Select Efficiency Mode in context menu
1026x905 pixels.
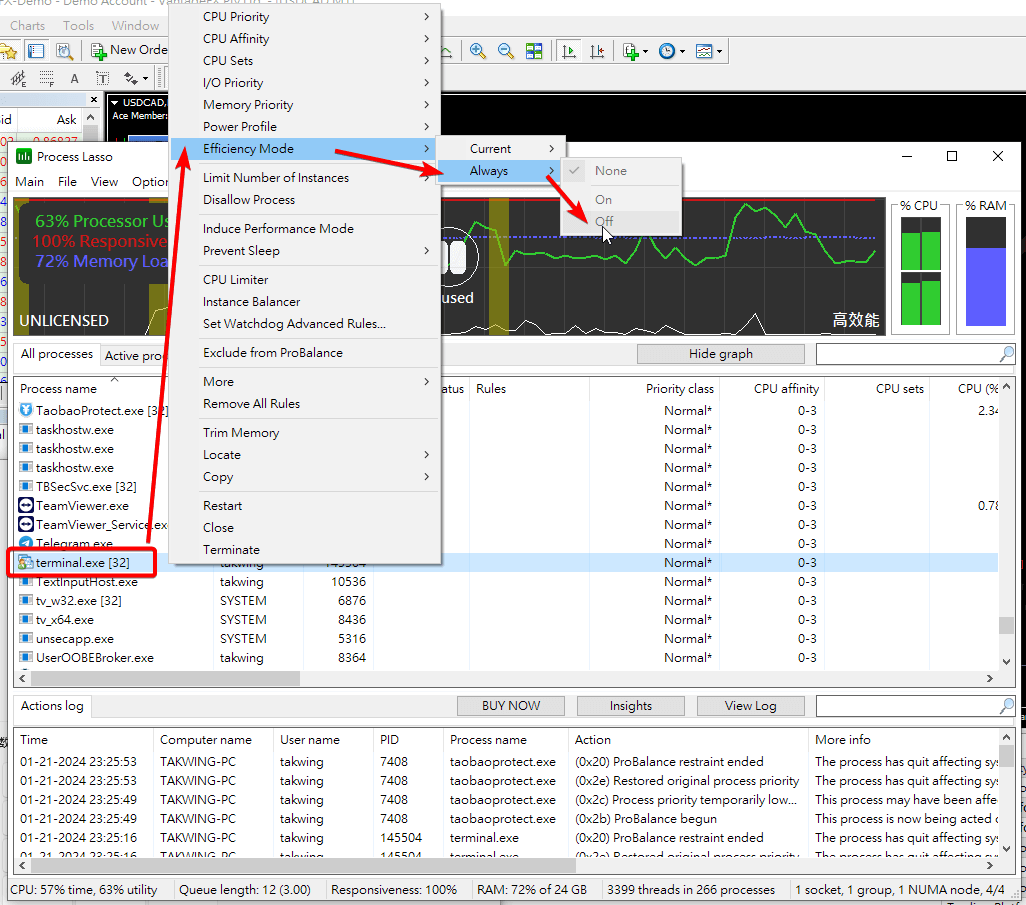[x=305, y=149]
